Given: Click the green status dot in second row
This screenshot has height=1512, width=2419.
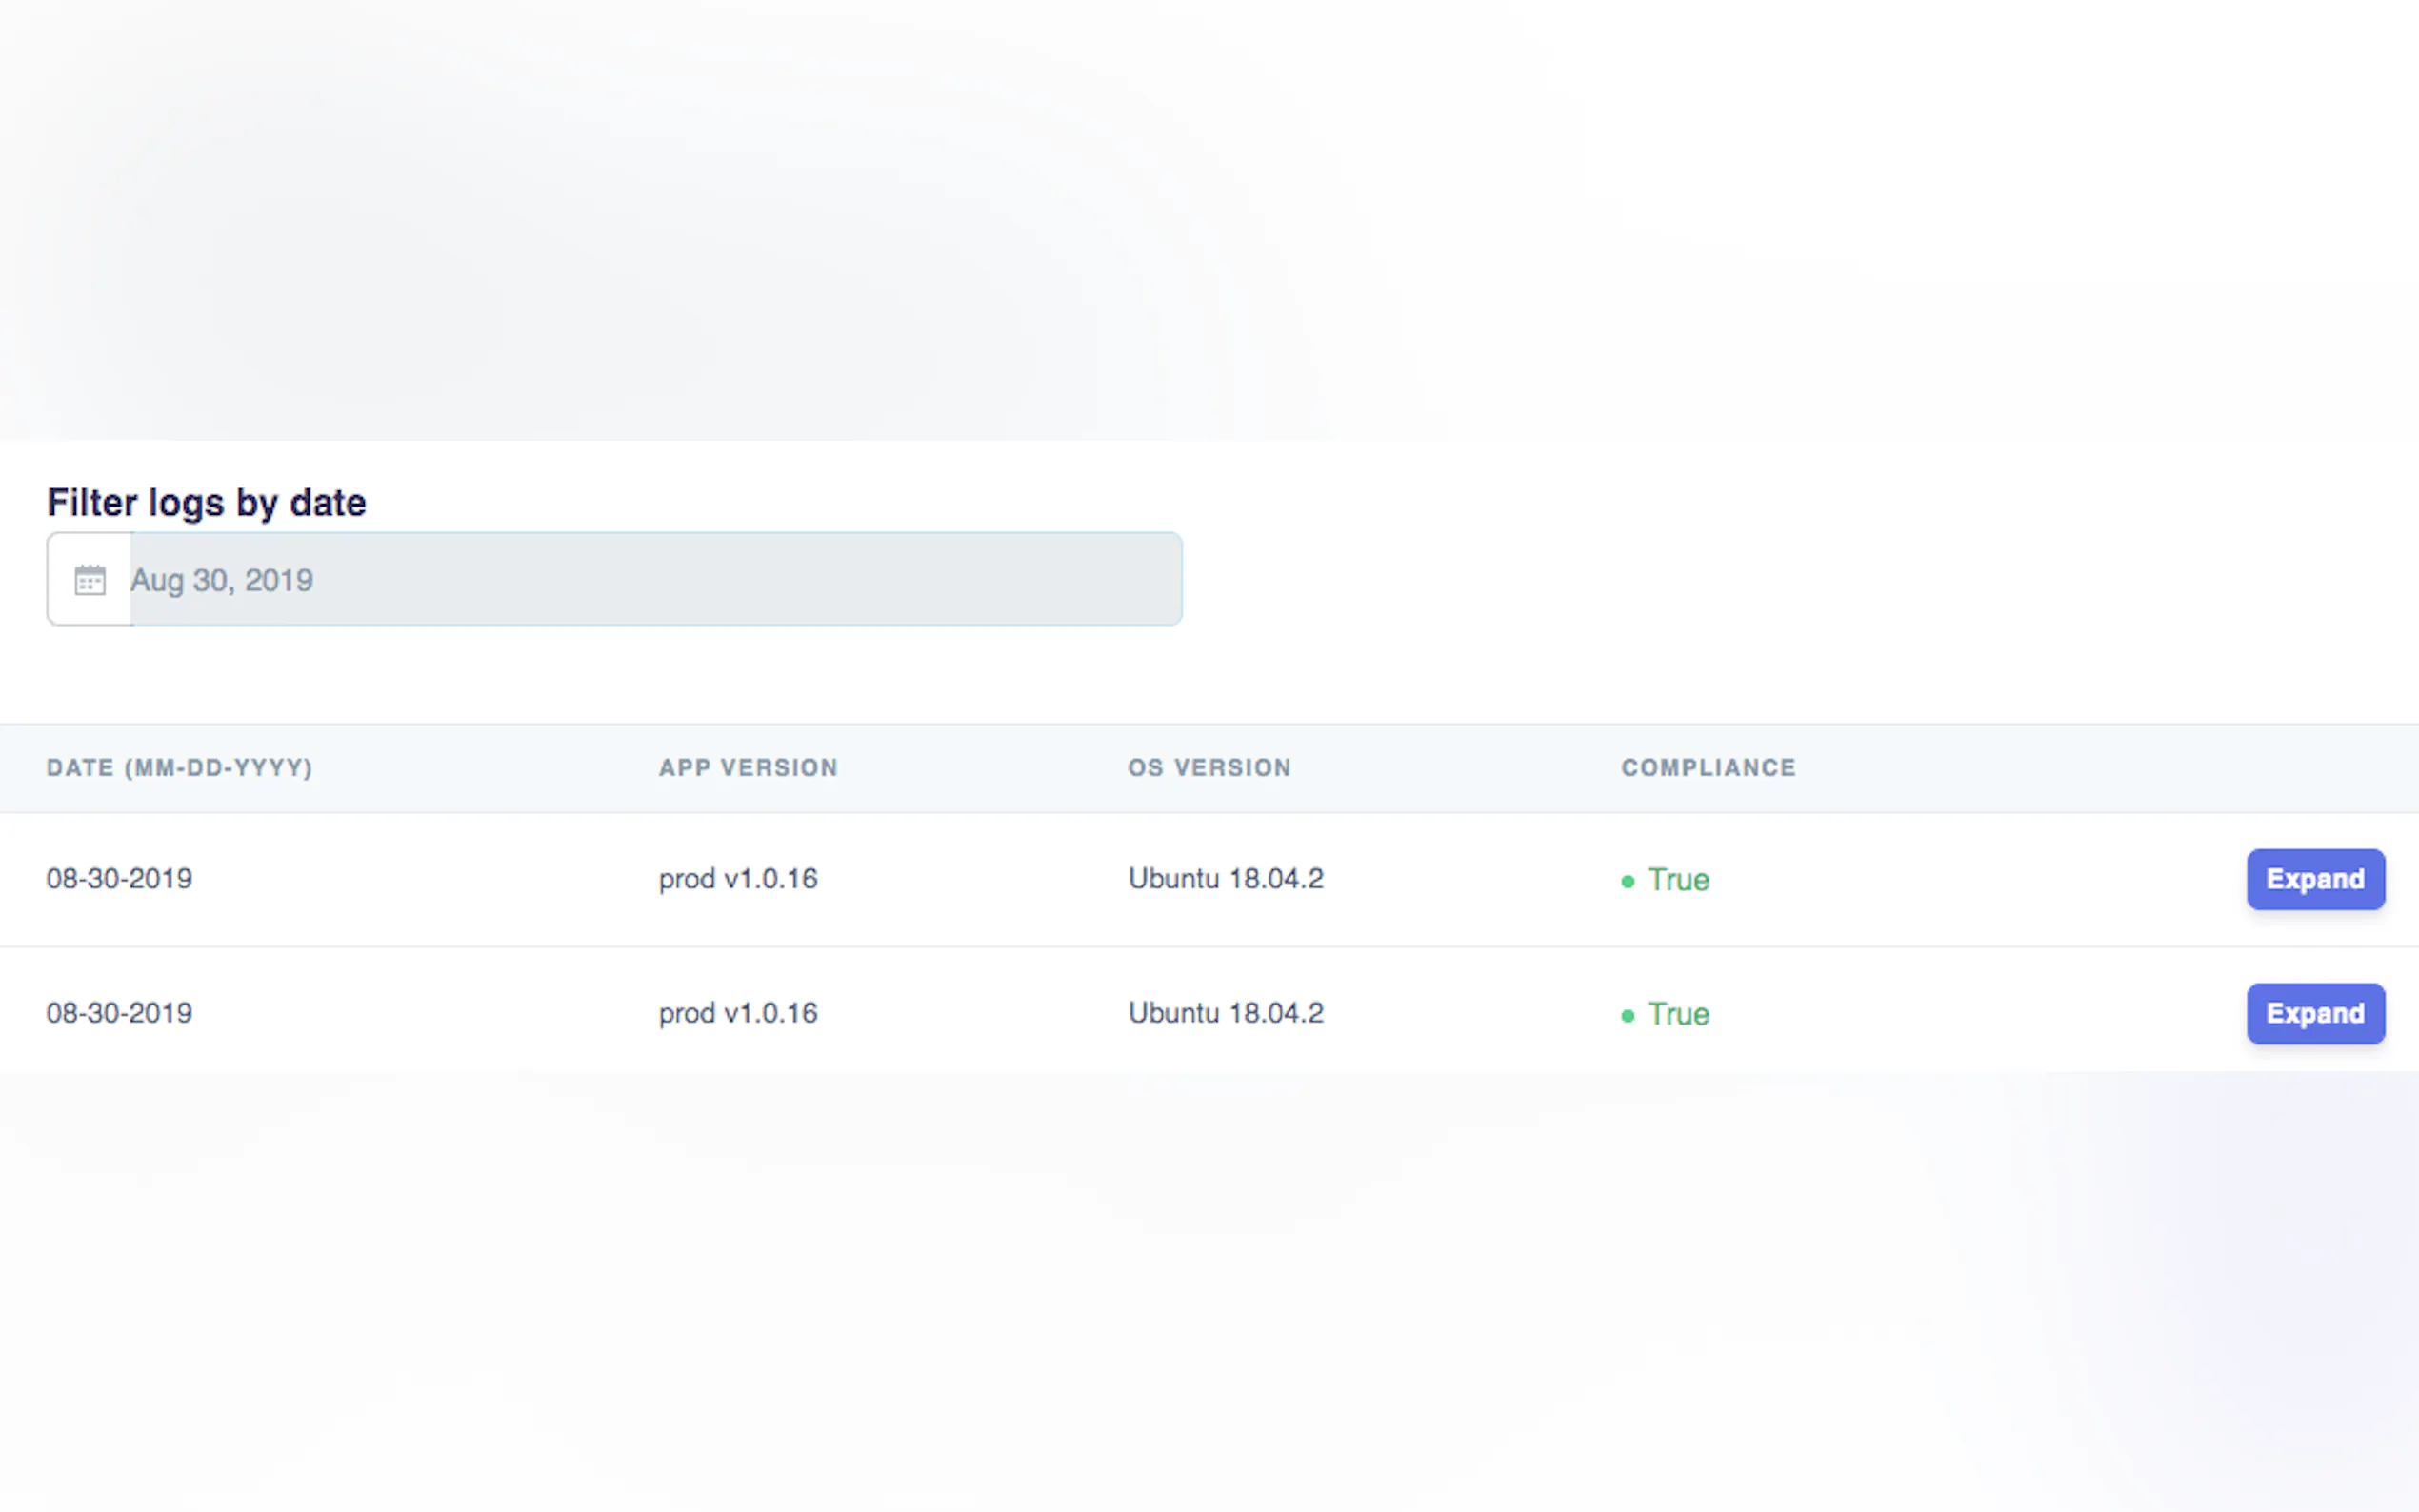Looking at the screenshot, I should [1627, 1015].
